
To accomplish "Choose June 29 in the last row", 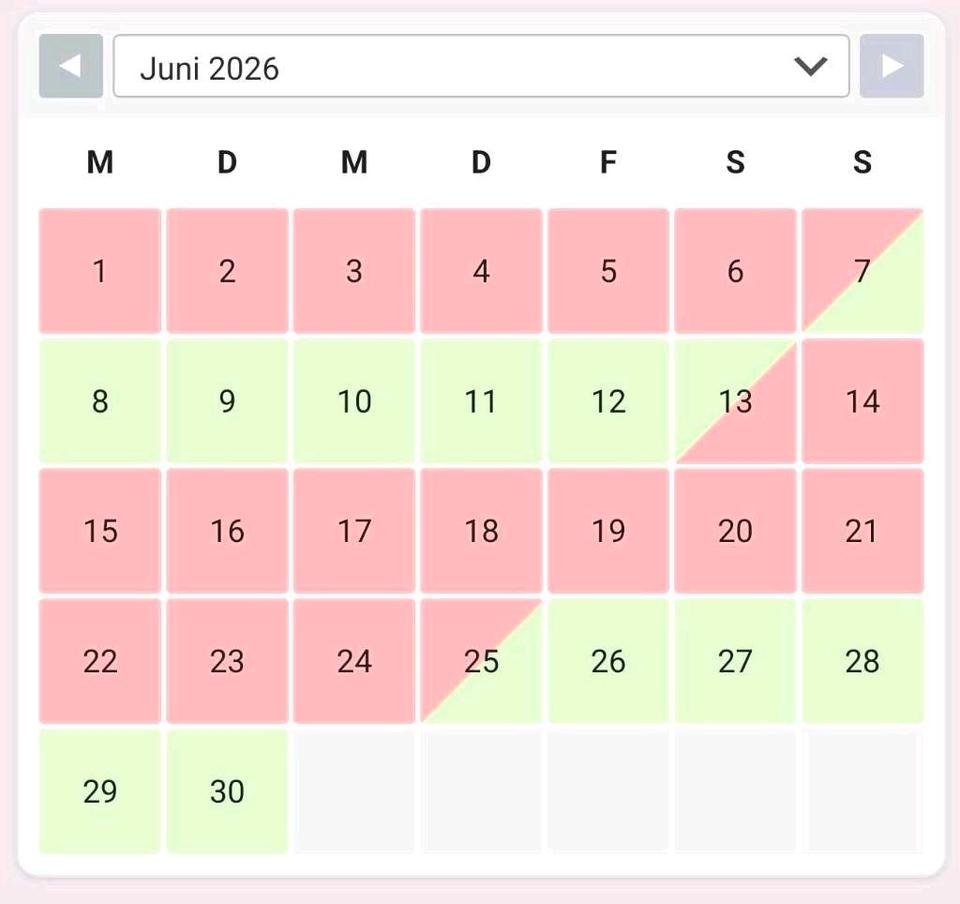I will (x=100, y=791).
